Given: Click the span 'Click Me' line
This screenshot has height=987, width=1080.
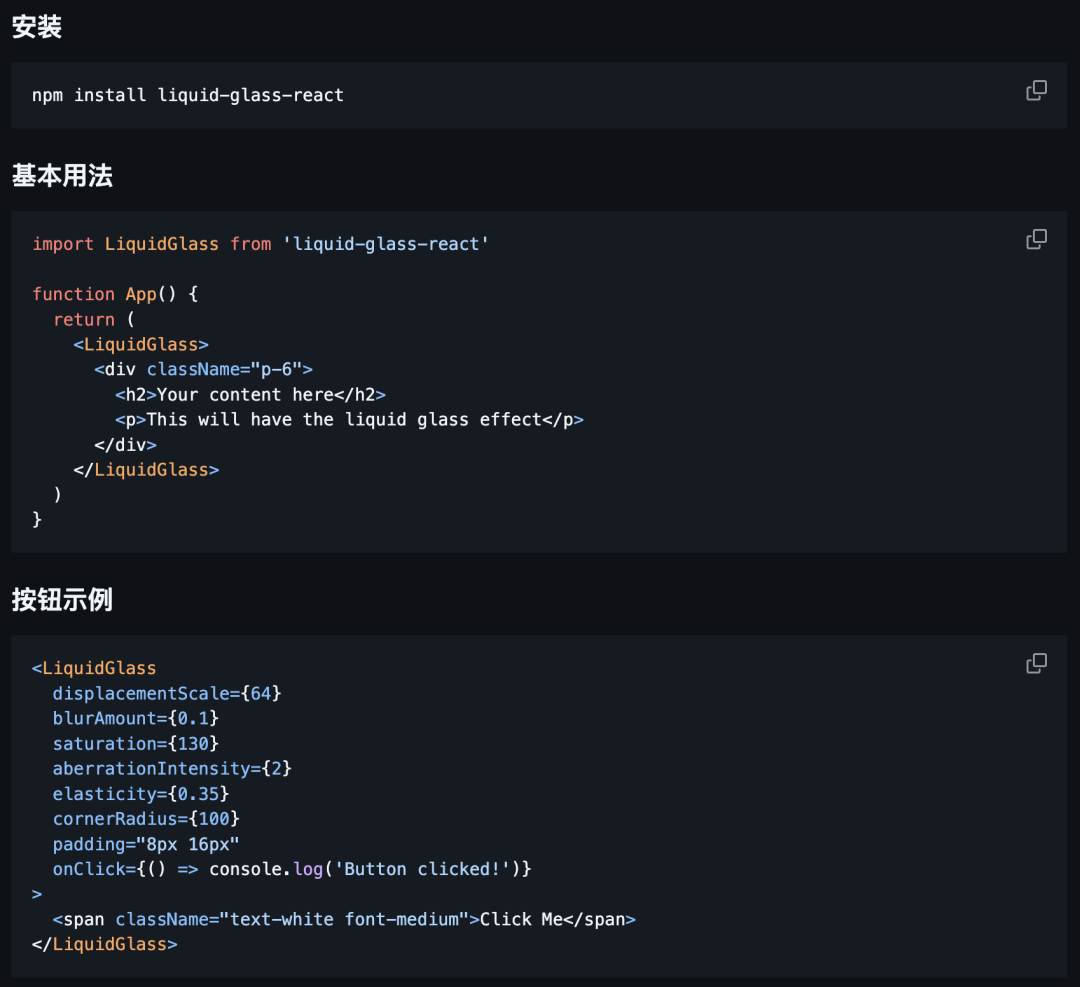Looking at the screenshot, I should pos(344,920).
